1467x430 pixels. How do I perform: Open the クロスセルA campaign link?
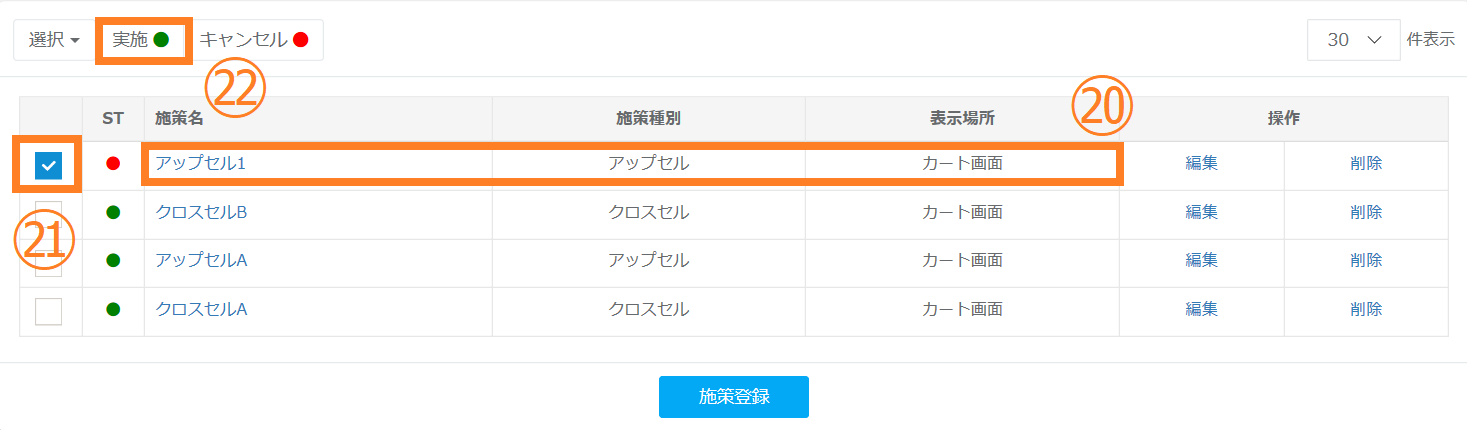coord(201,309)
